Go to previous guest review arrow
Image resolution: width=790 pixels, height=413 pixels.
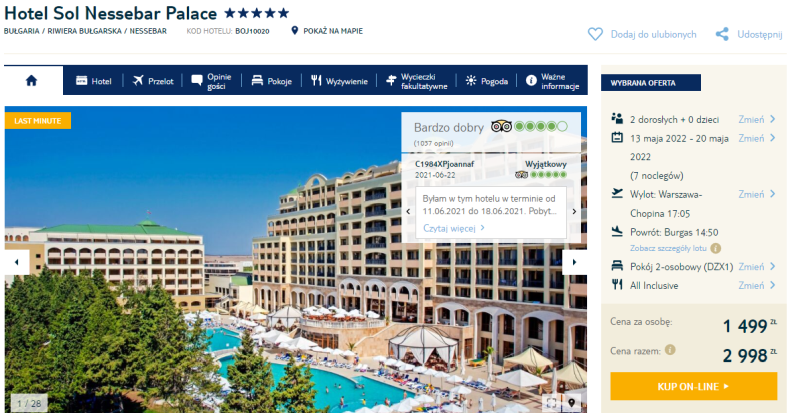click(x=408, y=212)
